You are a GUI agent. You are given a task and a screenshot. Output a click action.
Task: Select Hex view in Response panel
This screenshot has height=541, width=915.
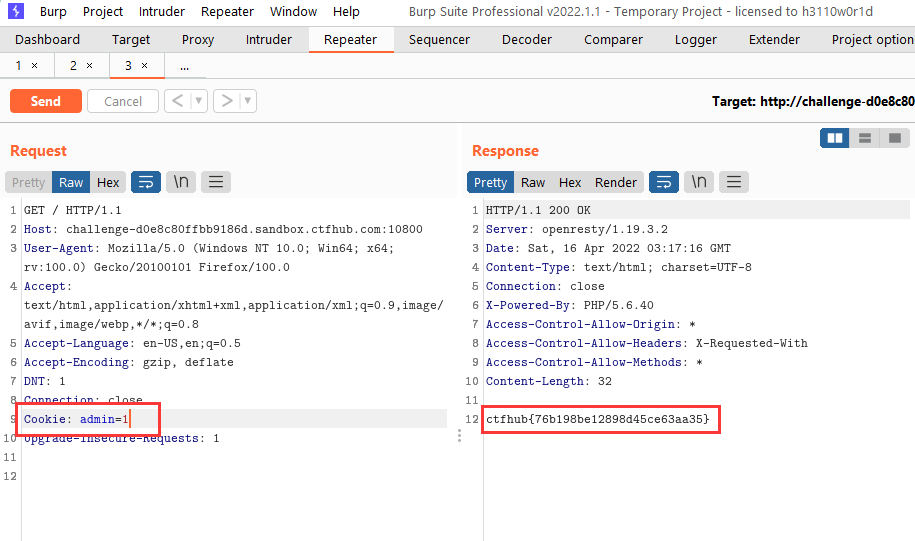[570, 182]
